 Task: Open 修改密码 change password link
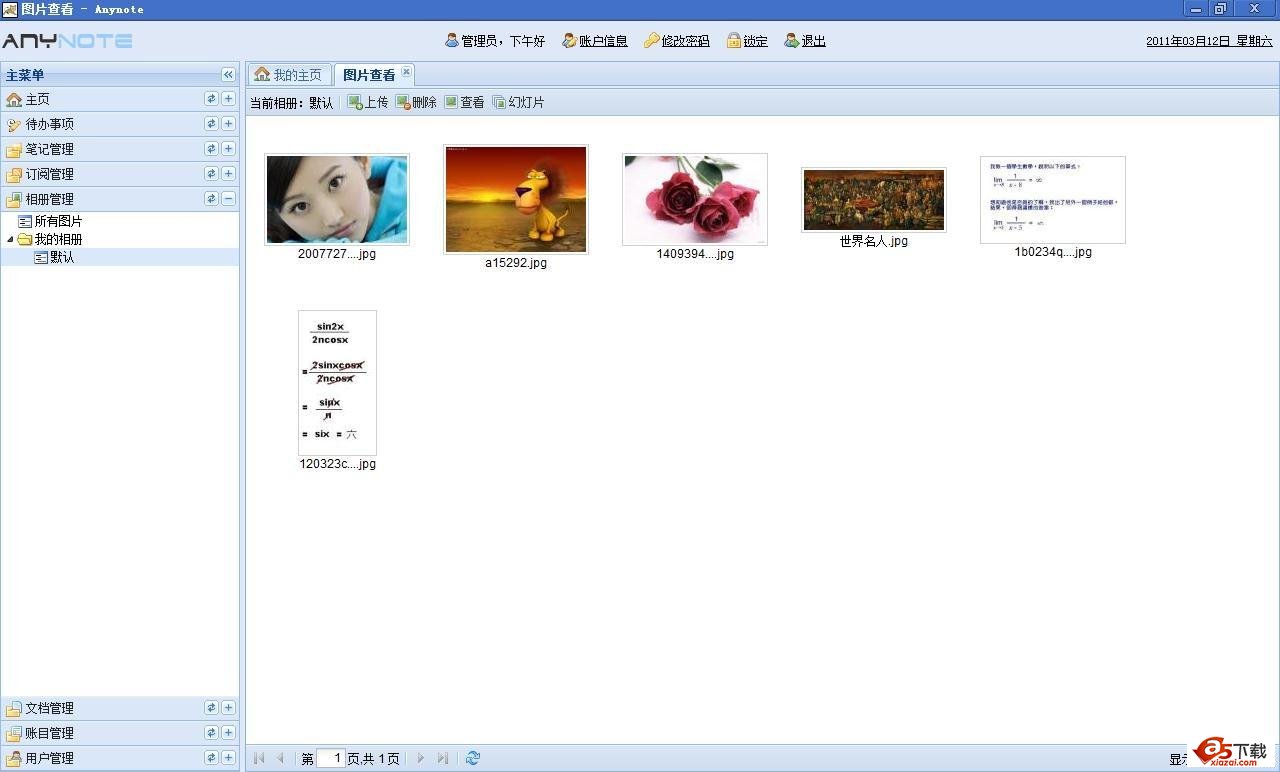676,41
